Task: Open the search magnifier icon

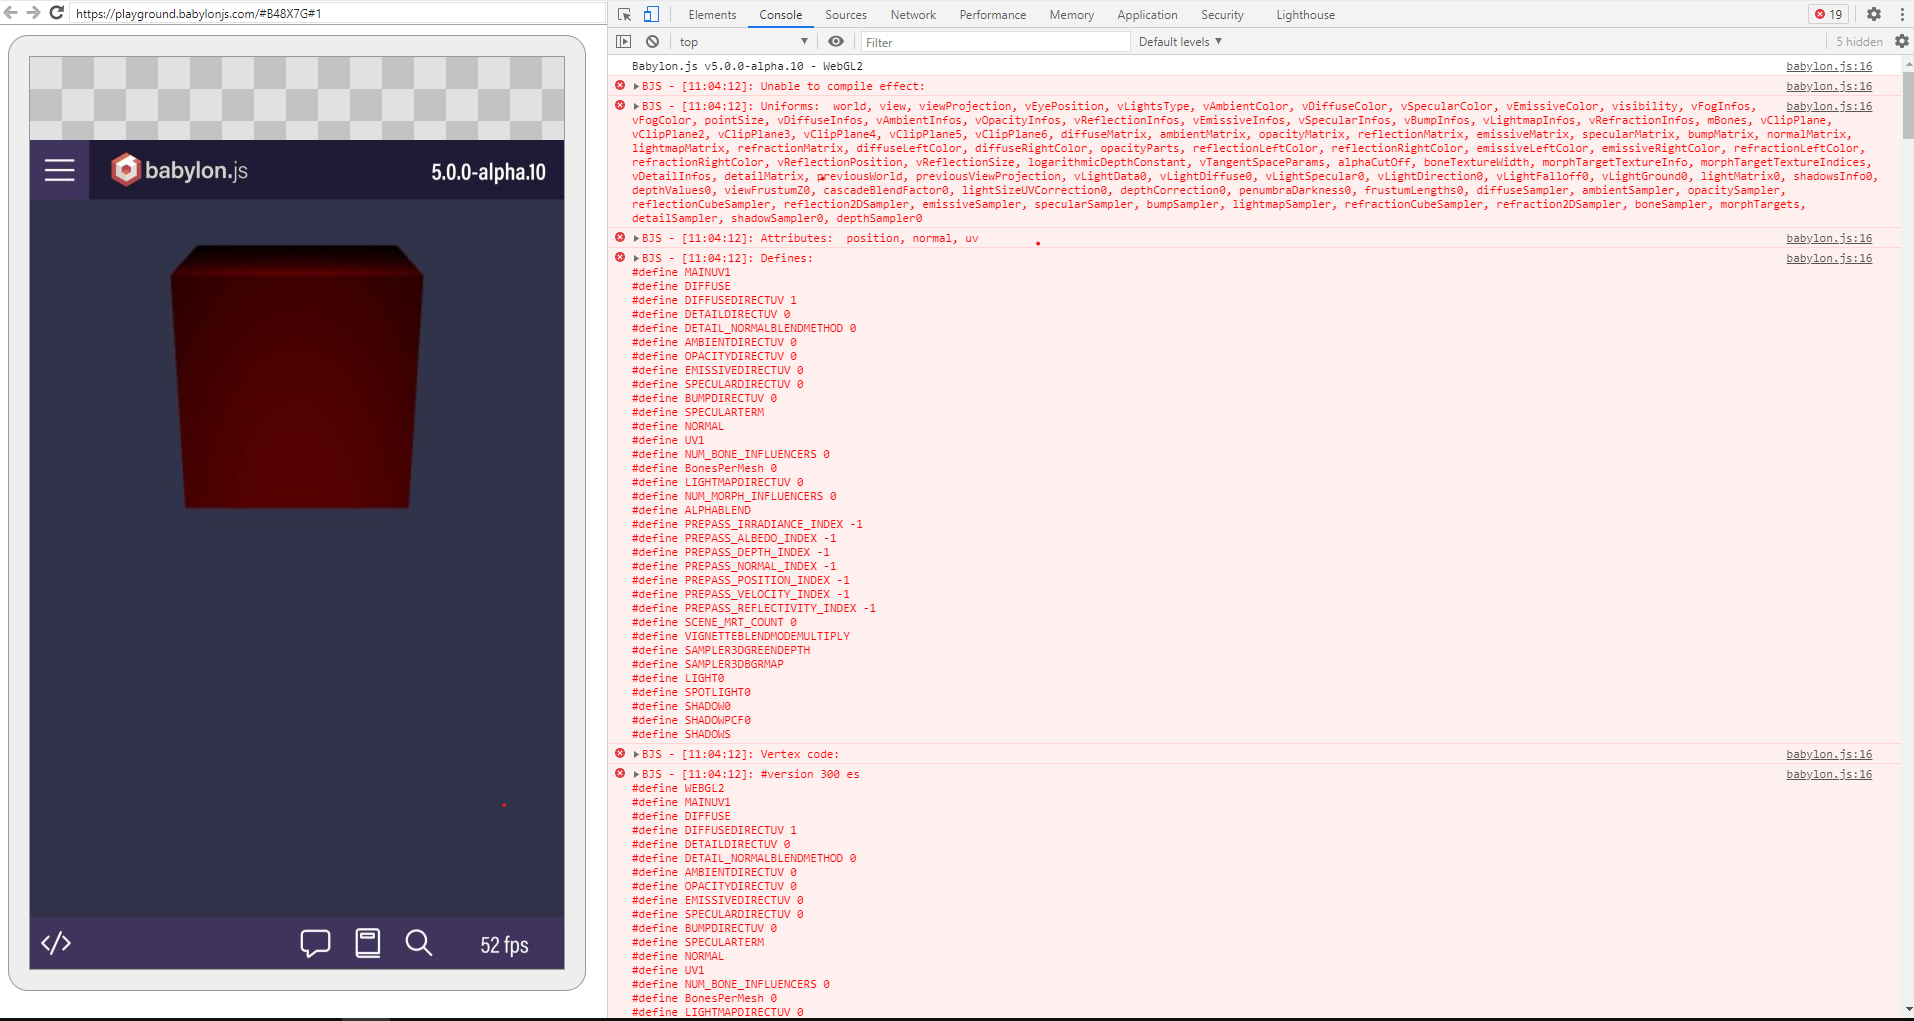Action: click(x=419, y=943)
